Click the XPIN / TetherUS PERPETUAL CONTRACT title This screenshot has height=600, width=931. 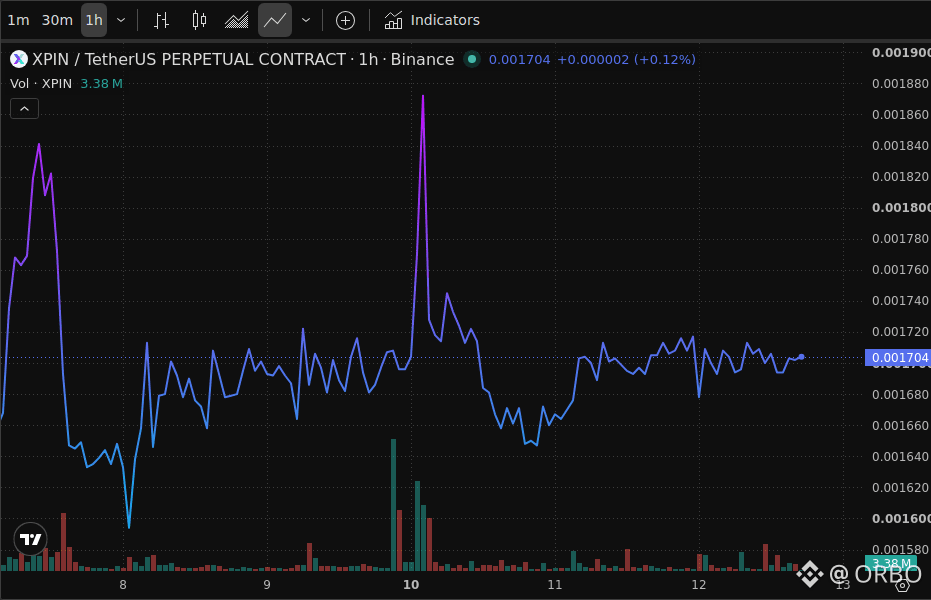pyautogui.click(x=189, y=59)
